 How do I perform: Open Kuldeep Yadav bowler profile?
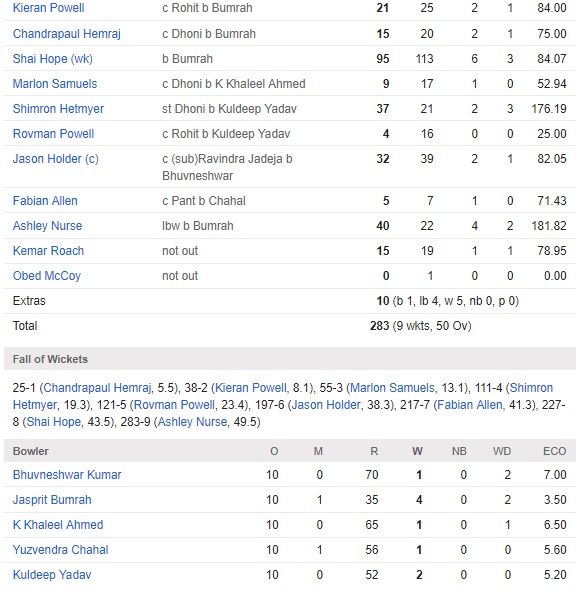(52, 575)
